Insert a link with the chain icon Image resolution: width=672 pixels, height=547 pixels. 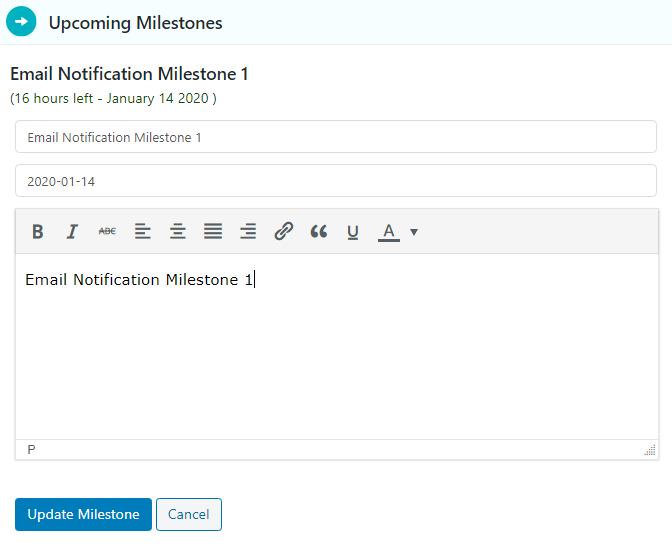tap(283, 231)
